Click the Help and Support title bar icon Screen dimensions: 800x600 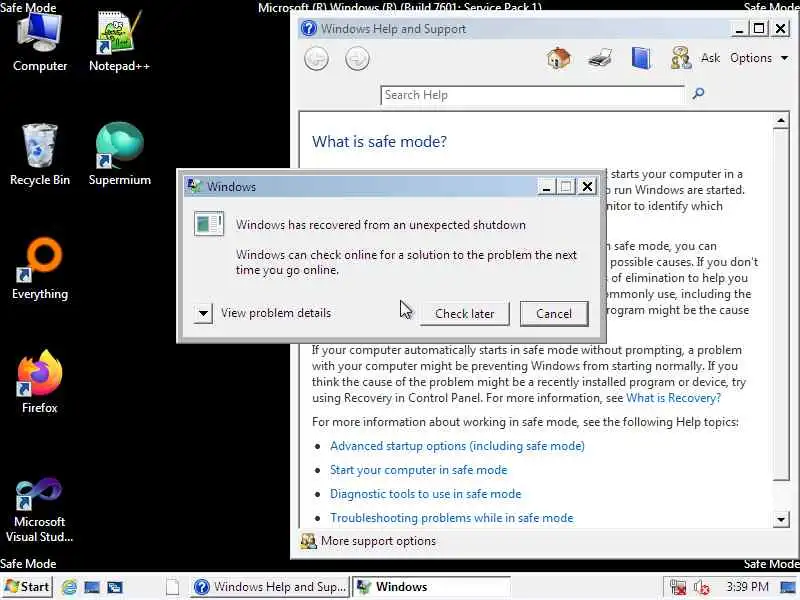(309, 28)
